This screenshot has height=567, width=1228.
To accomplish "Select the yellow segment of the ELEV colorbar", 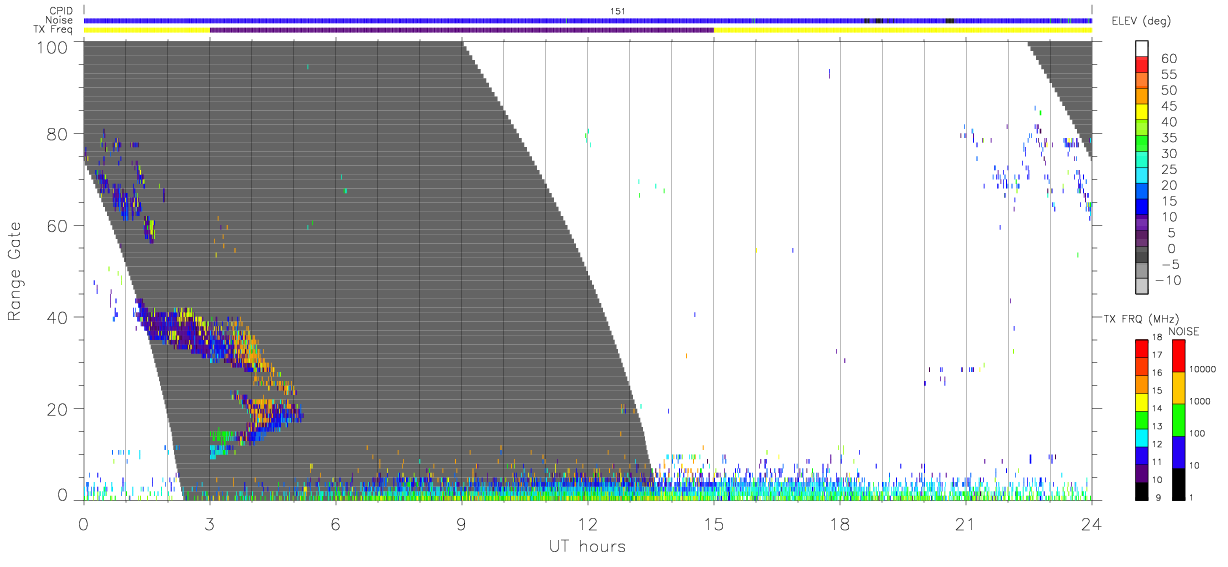I will (1143, 113).
